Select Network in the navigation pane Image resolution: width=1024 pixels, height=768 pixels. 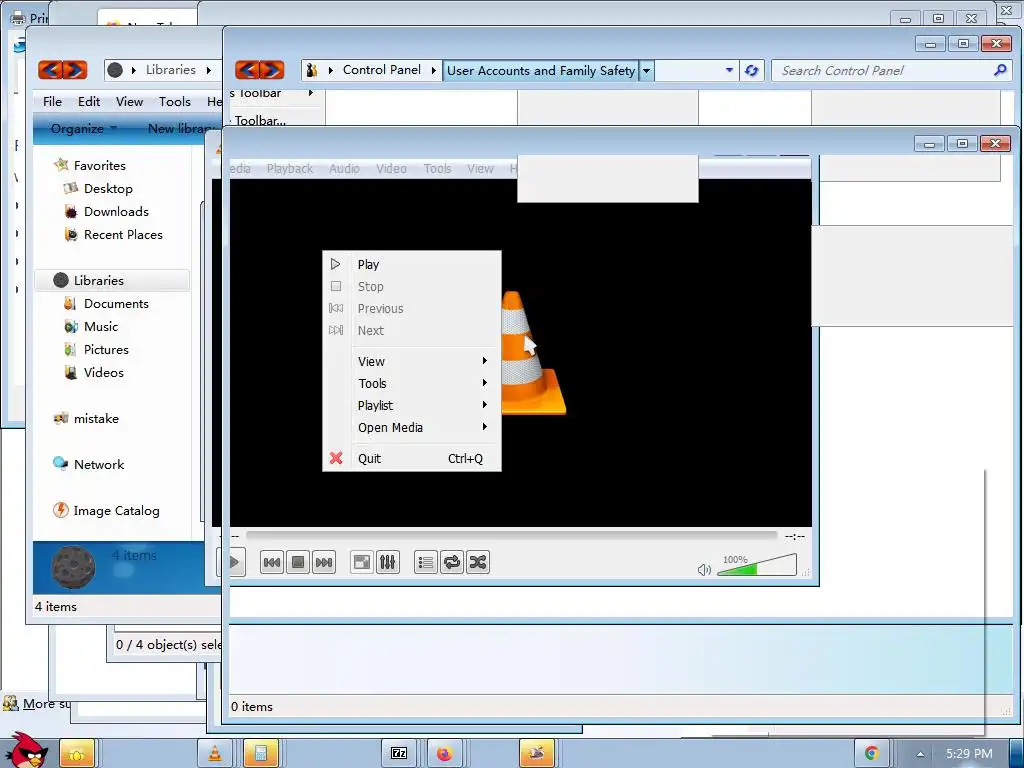[98, 464]
